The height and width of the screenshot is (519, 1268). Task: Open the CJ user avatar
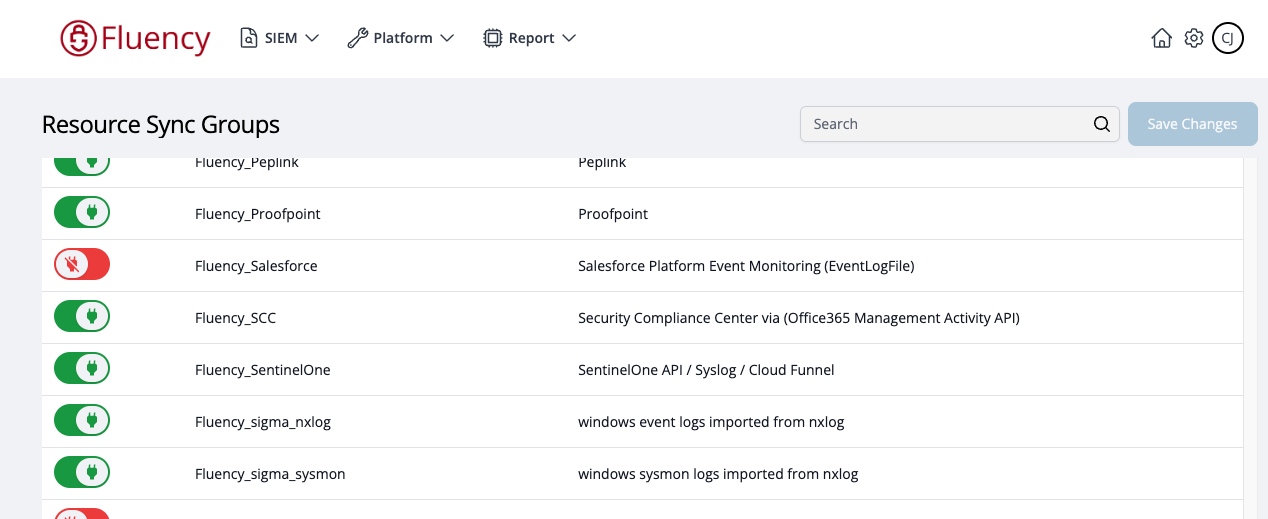(x=1228, y=38)
